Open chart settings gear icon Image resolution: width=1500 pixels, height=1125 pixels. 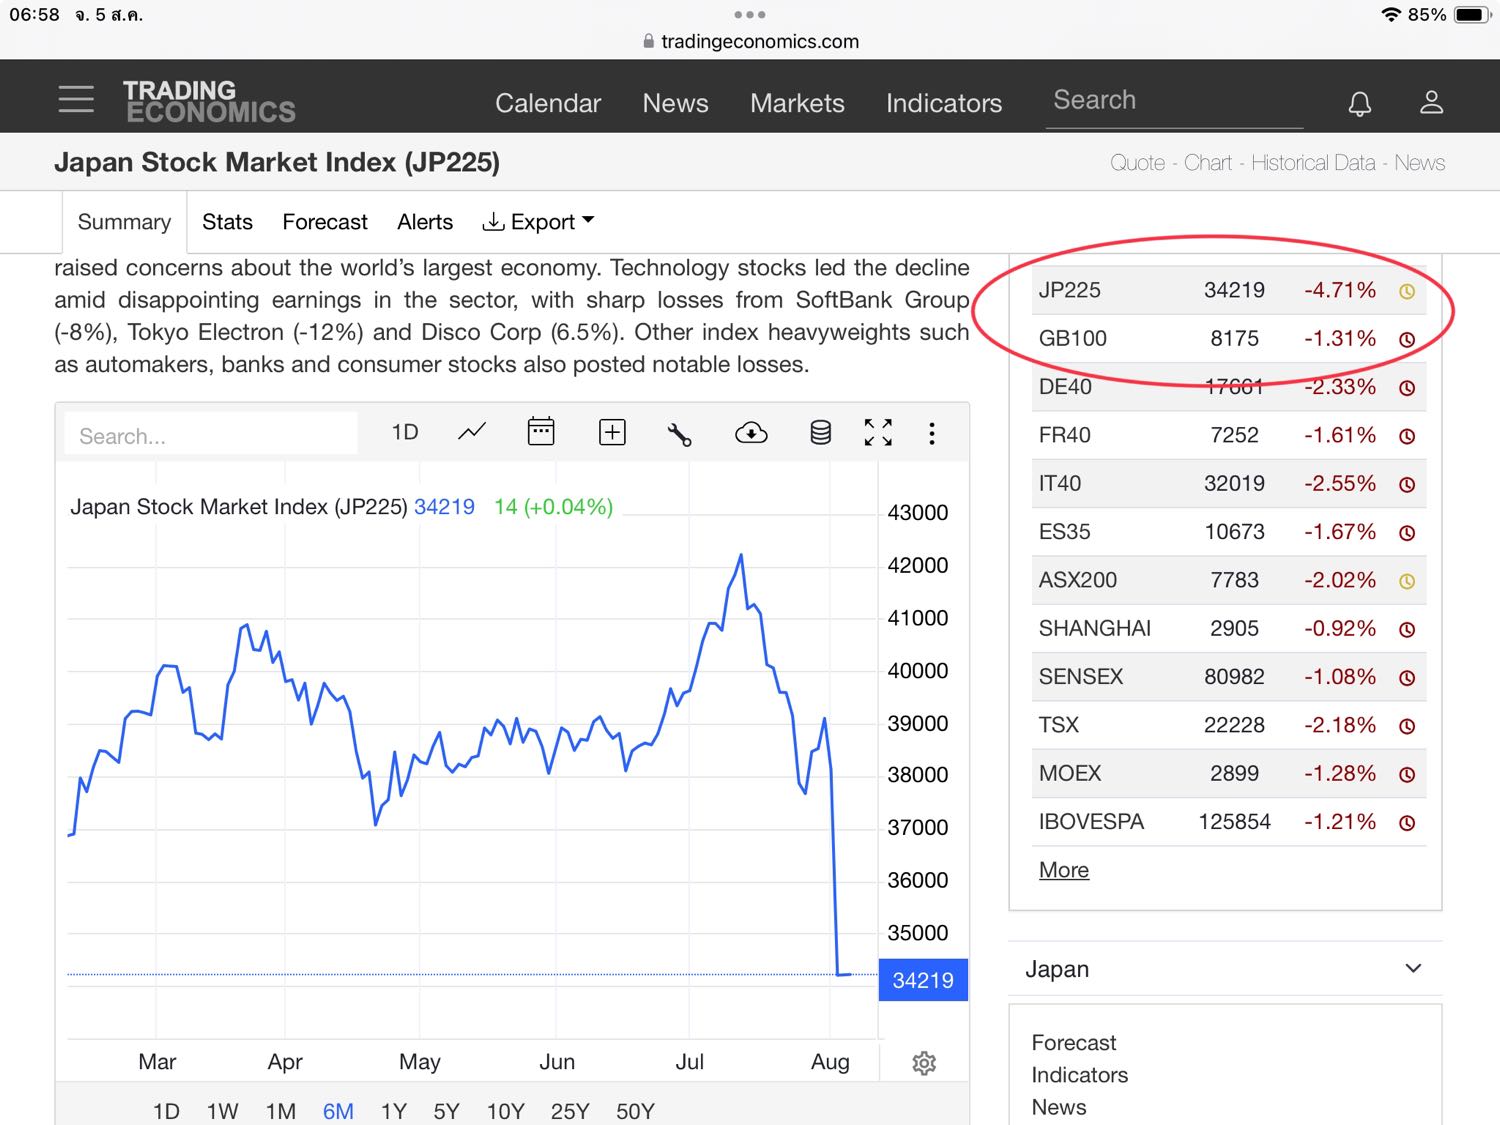(x=924, y=1063)
